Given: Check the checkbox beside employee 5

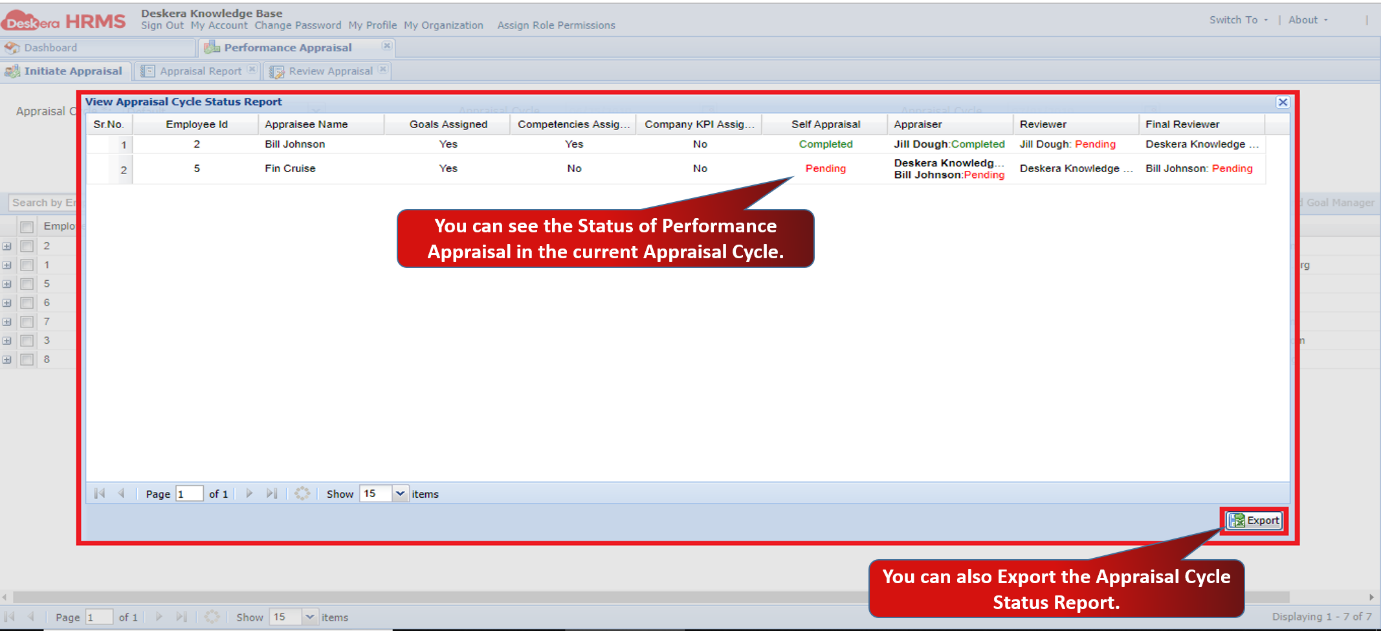Looking at the screenshot, I should click(x=27, y=283).
